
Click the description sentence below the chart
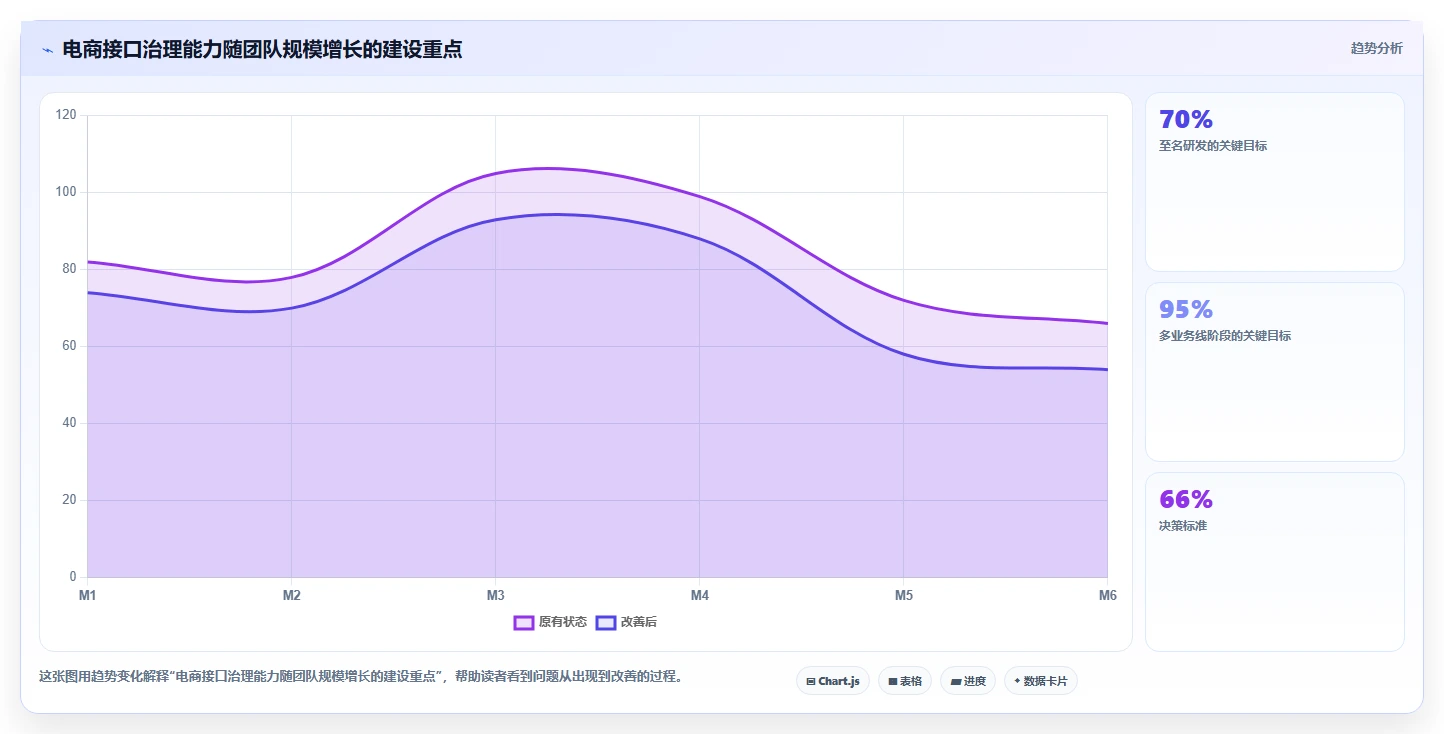pos(363,677)
